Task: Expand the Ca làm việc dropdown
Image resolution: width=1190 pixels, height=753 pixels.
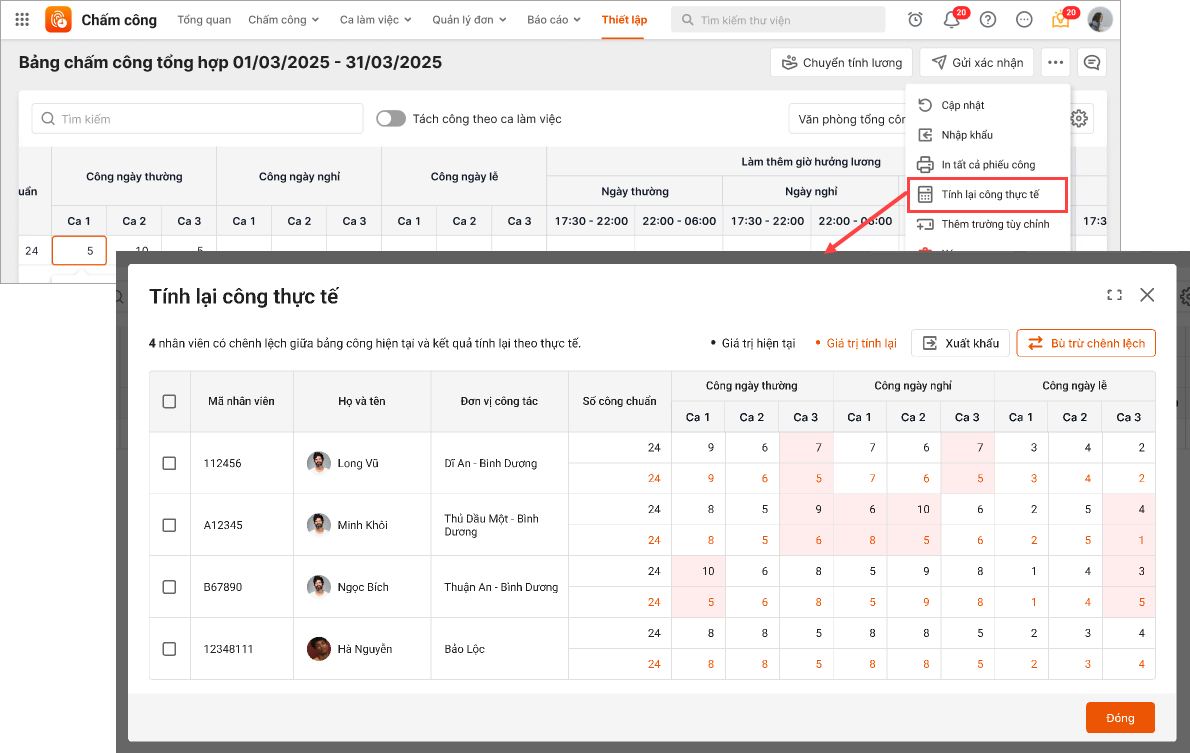Action: (x=376, y=20)
